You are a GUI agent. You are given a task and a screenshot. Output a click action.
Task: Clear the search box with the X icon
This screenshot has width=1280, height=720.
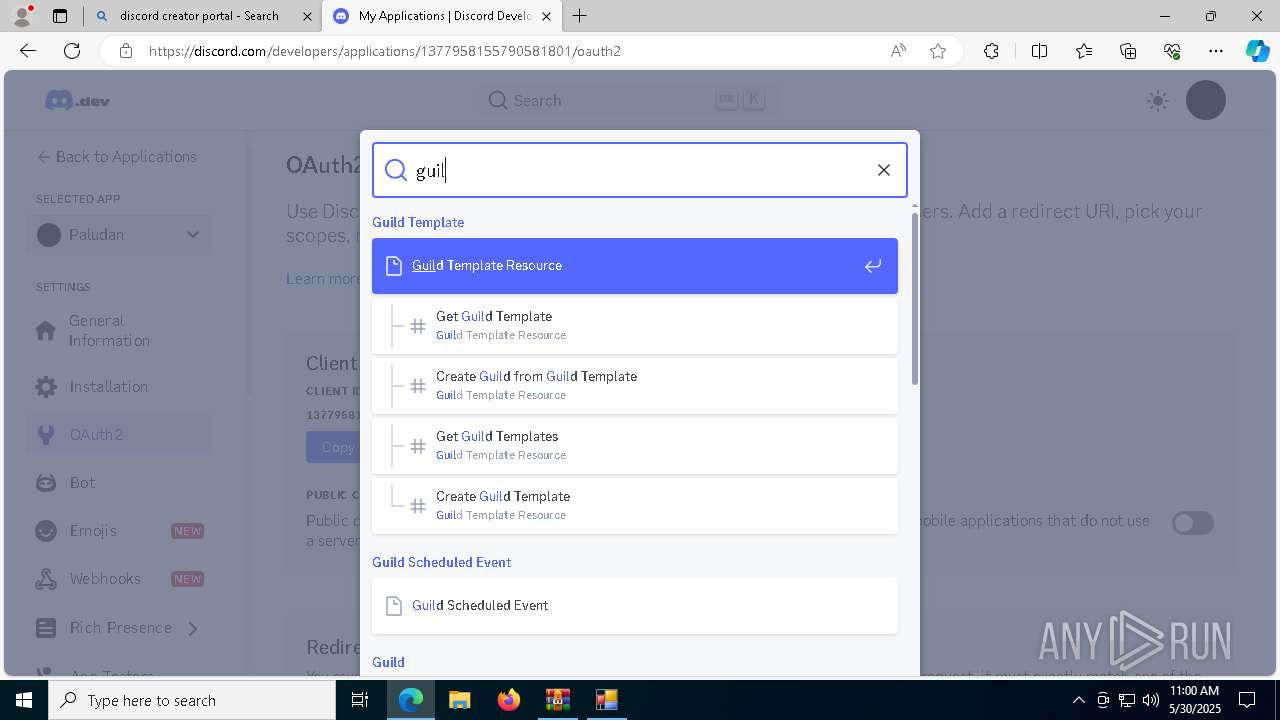pyautogui.click(x=884, y=170)
